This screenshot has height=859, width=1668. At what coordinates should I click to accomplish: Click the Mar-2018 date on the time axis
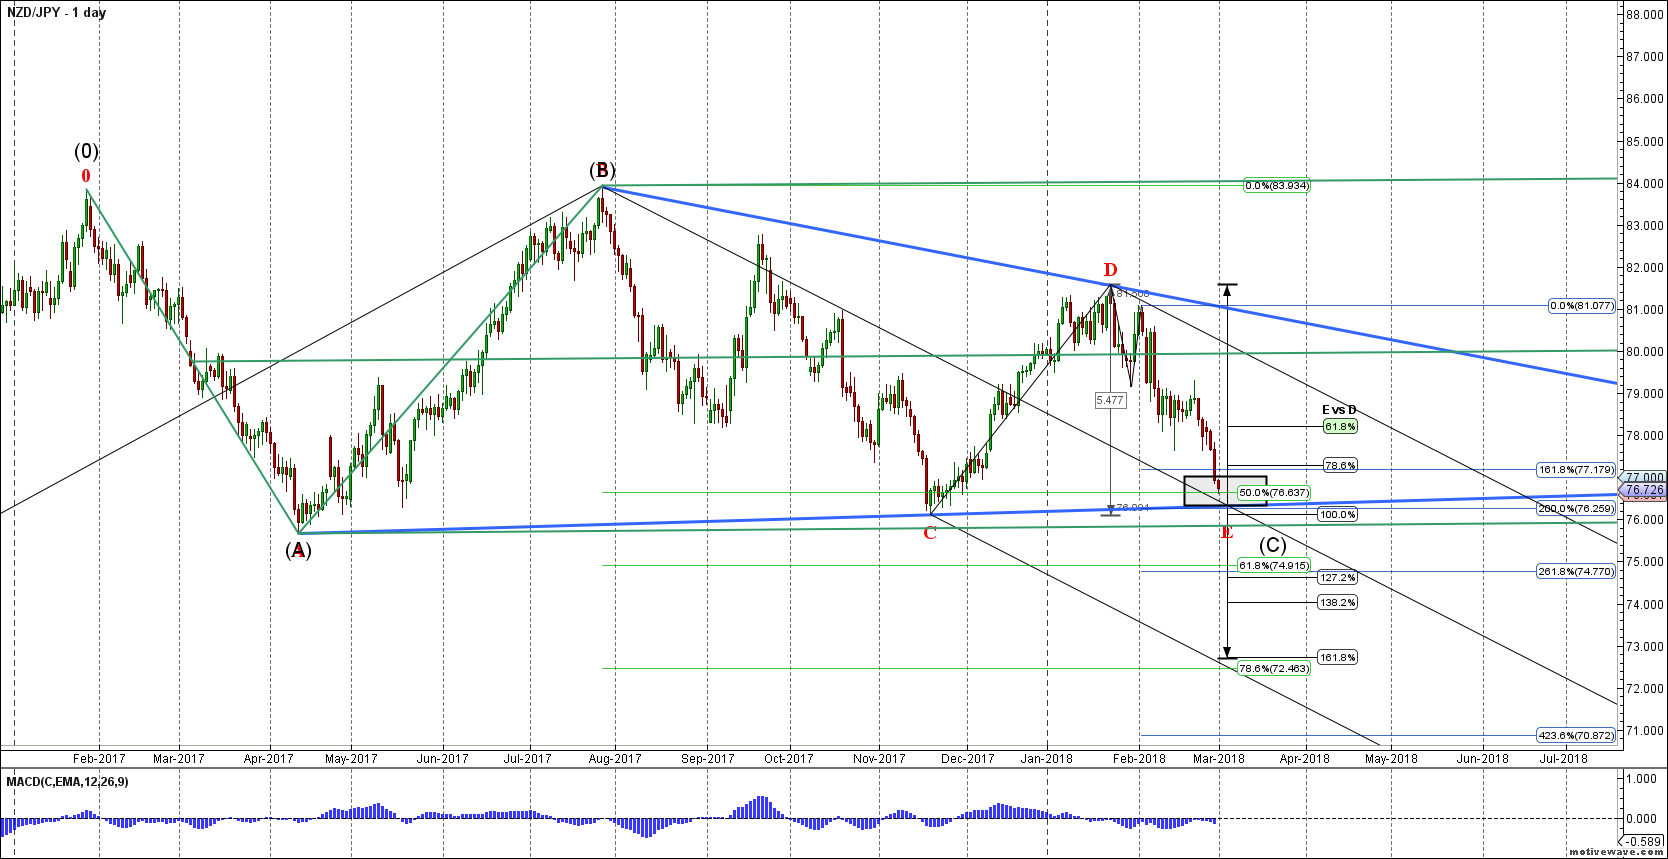[x=1219, y=758]
